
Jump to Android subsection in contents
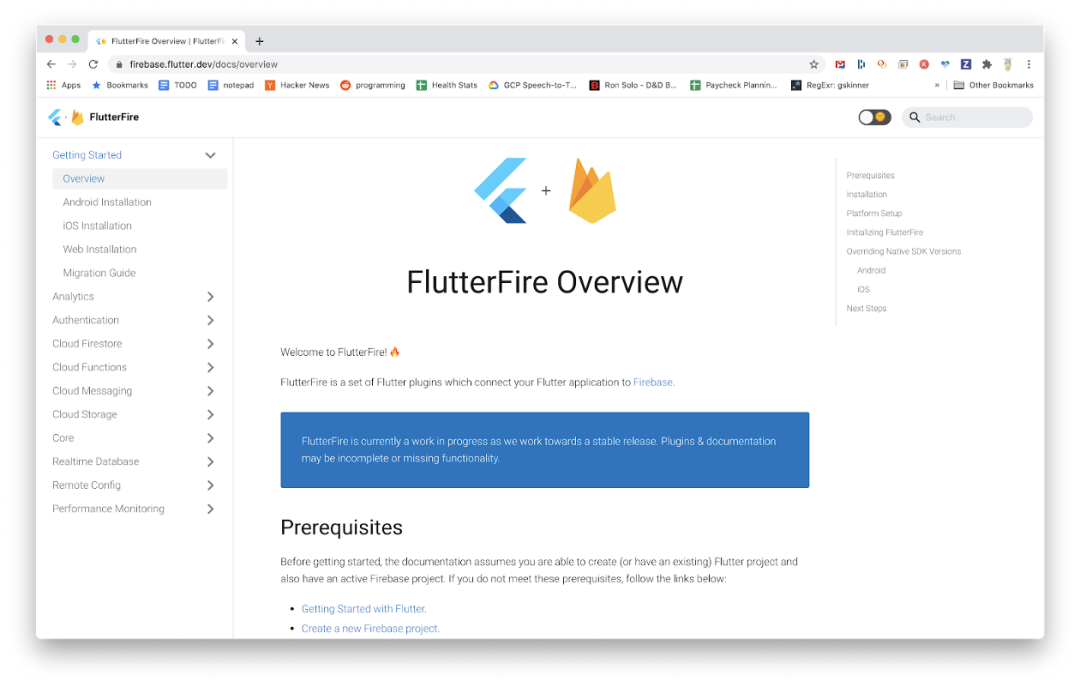[871, 270]
